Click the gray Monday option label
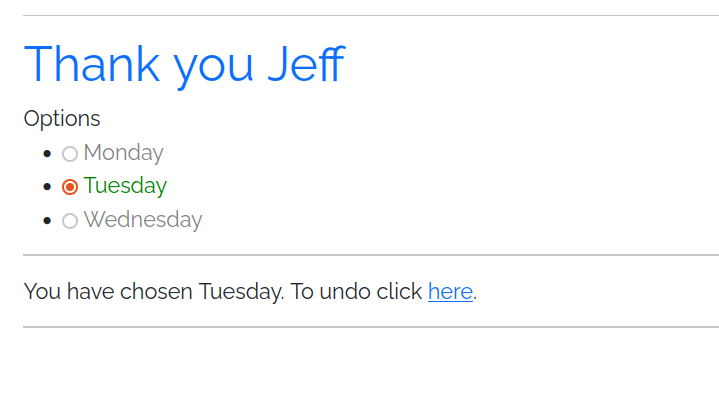 click(123, 153)
